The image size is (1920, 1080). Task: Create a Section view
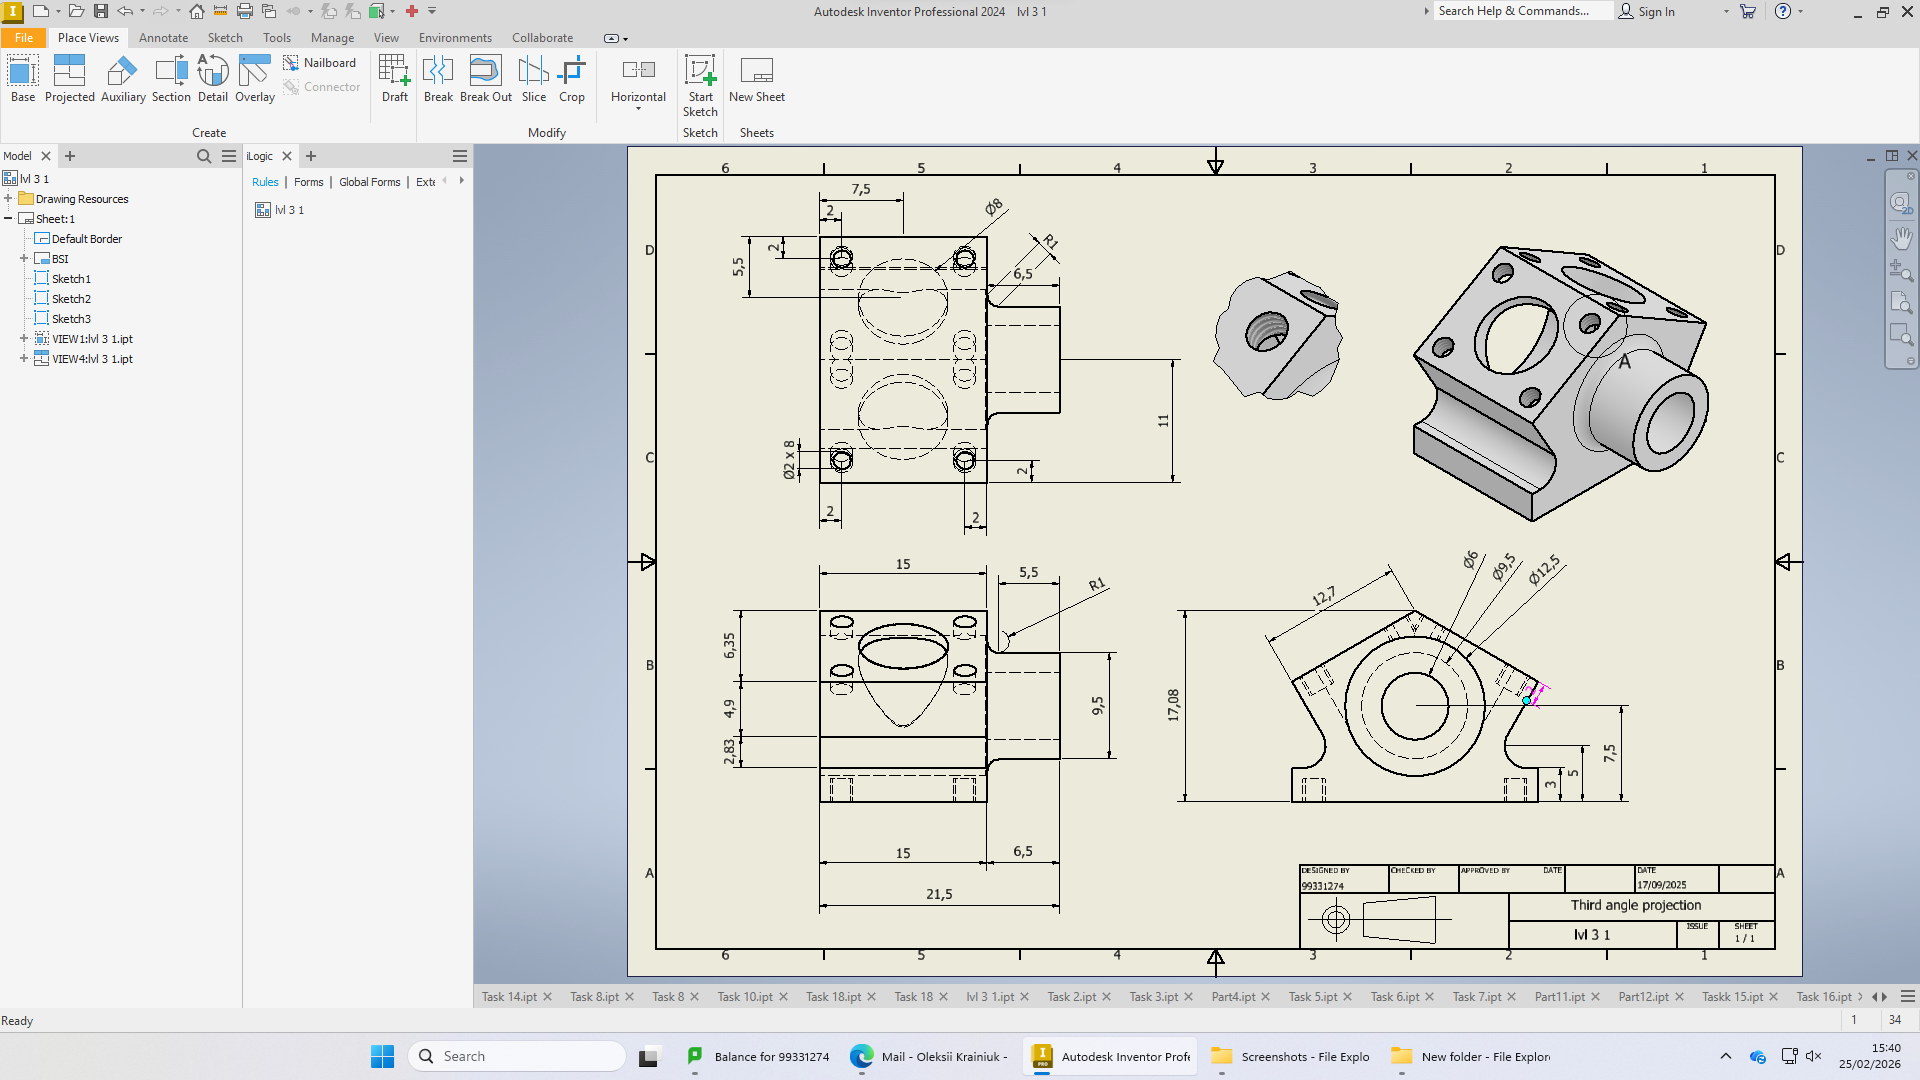(x=171, y=79)
